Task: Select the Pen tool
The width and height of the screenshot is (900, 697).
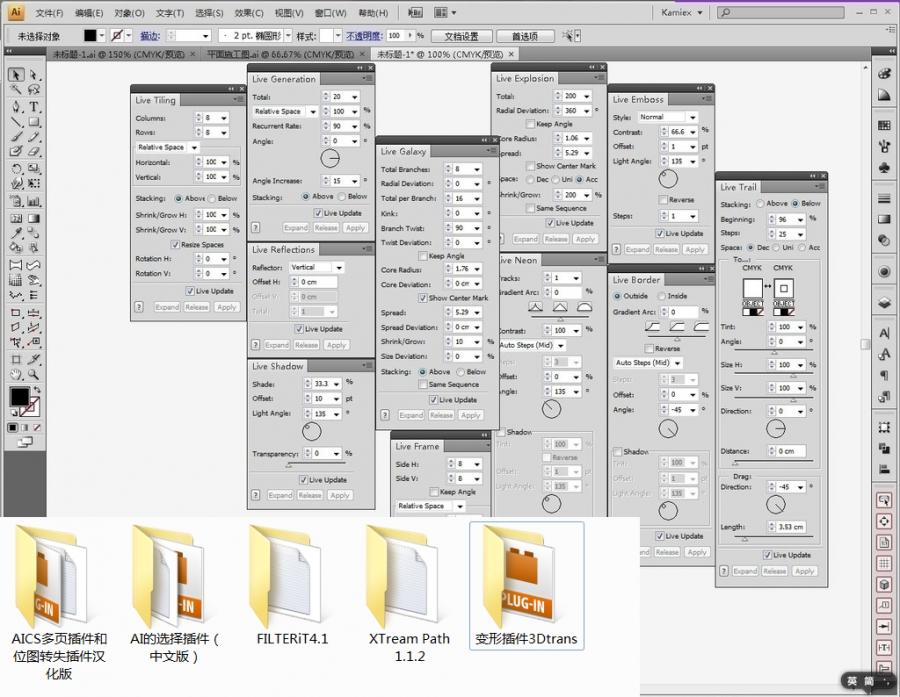Action: click(16, 107)
